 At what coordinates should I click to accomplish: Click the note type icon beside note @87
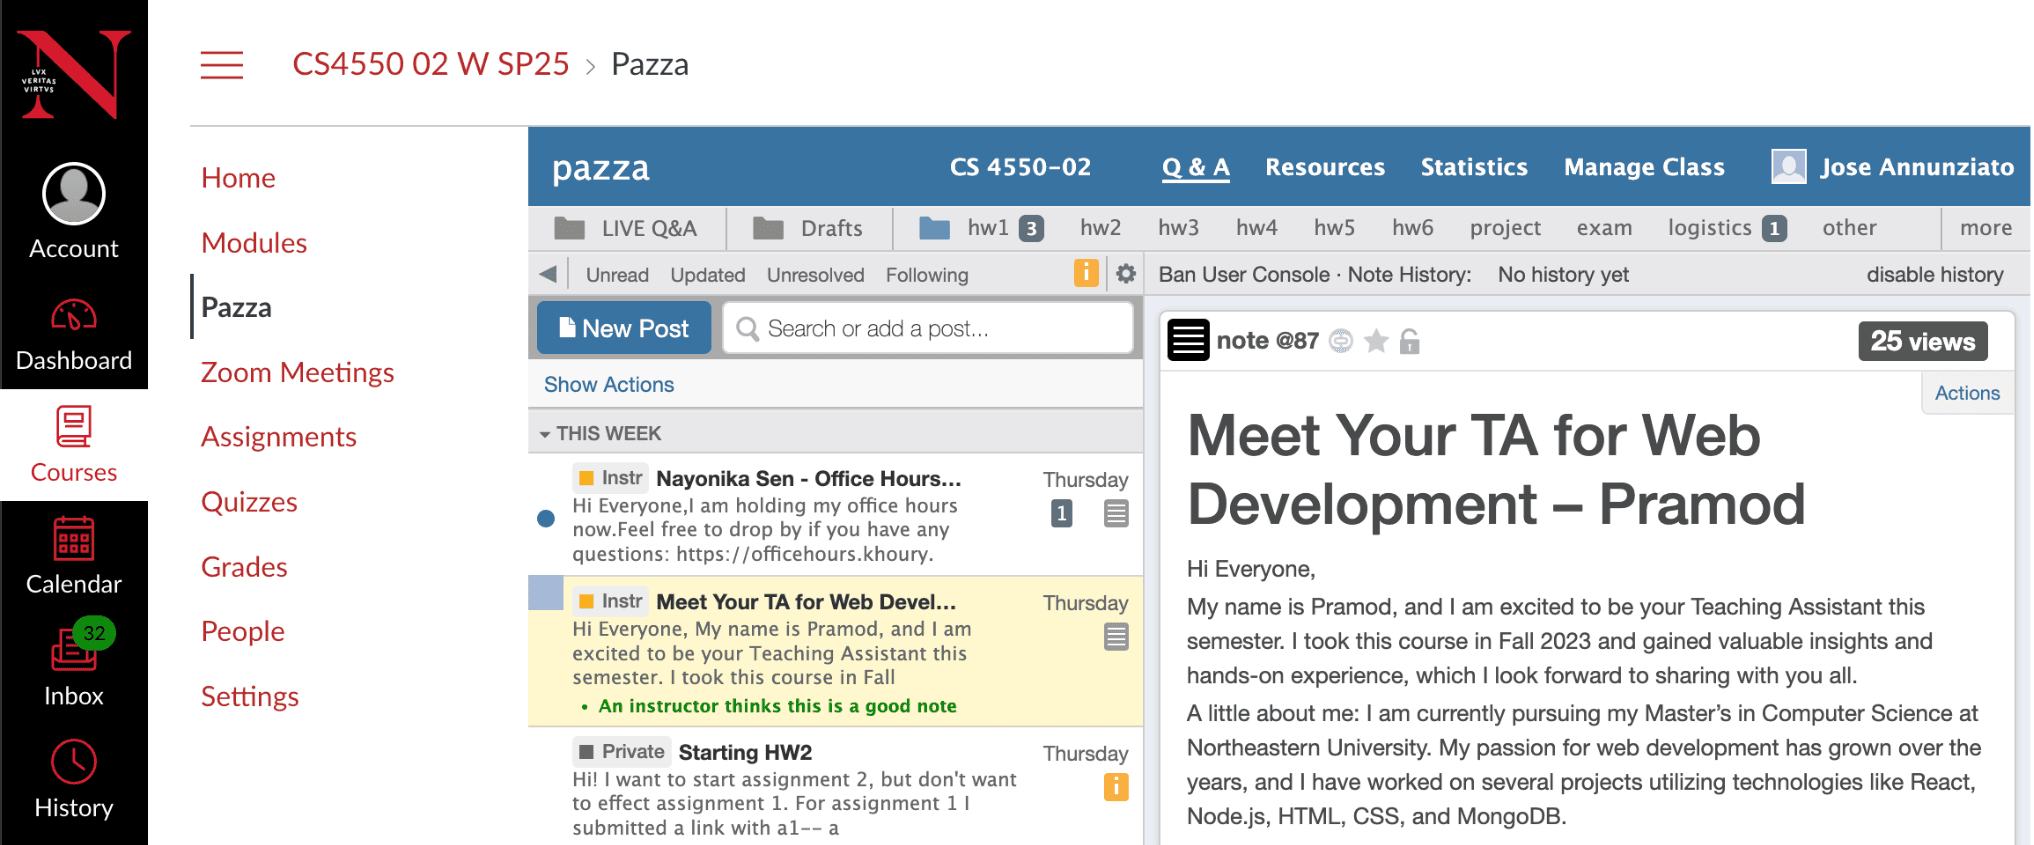tap(1188, 340)
